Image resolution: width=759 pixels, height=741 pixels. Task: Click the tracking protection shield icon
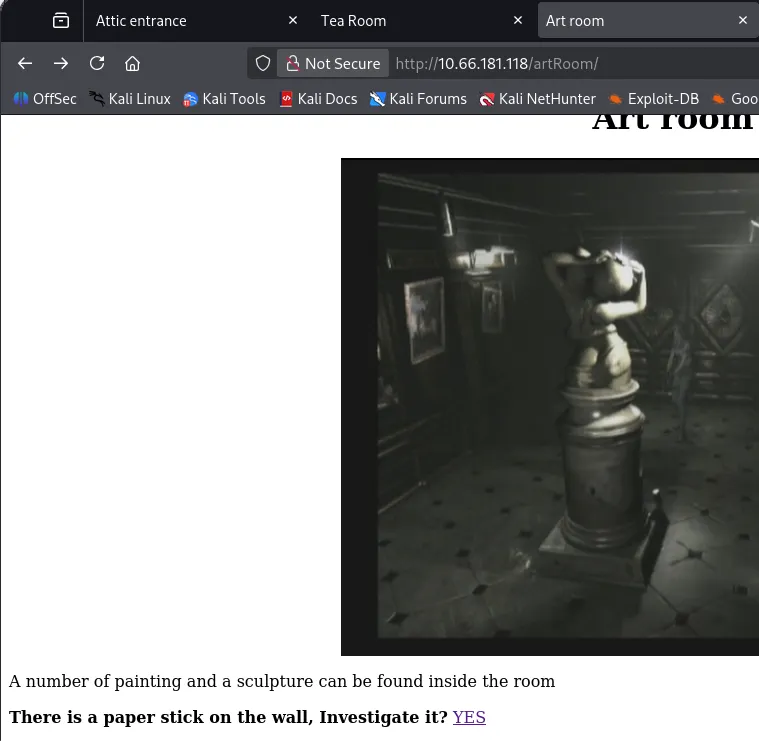coord(263,63)
